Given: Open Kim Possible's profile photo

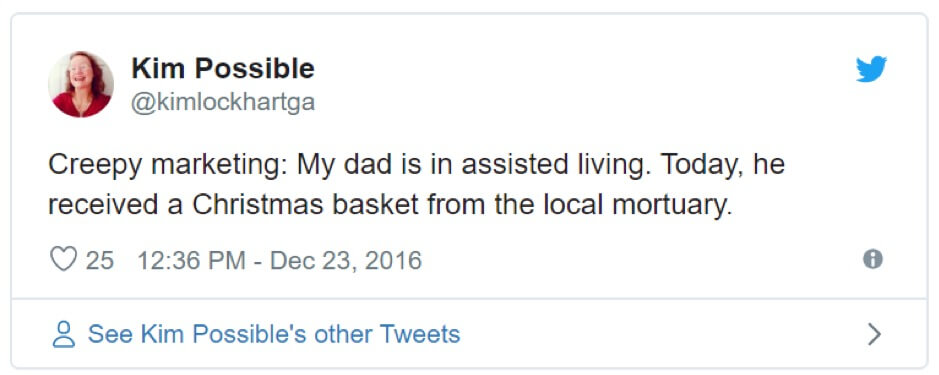Looking at the screenshot, I should click(x=81, y=84).
